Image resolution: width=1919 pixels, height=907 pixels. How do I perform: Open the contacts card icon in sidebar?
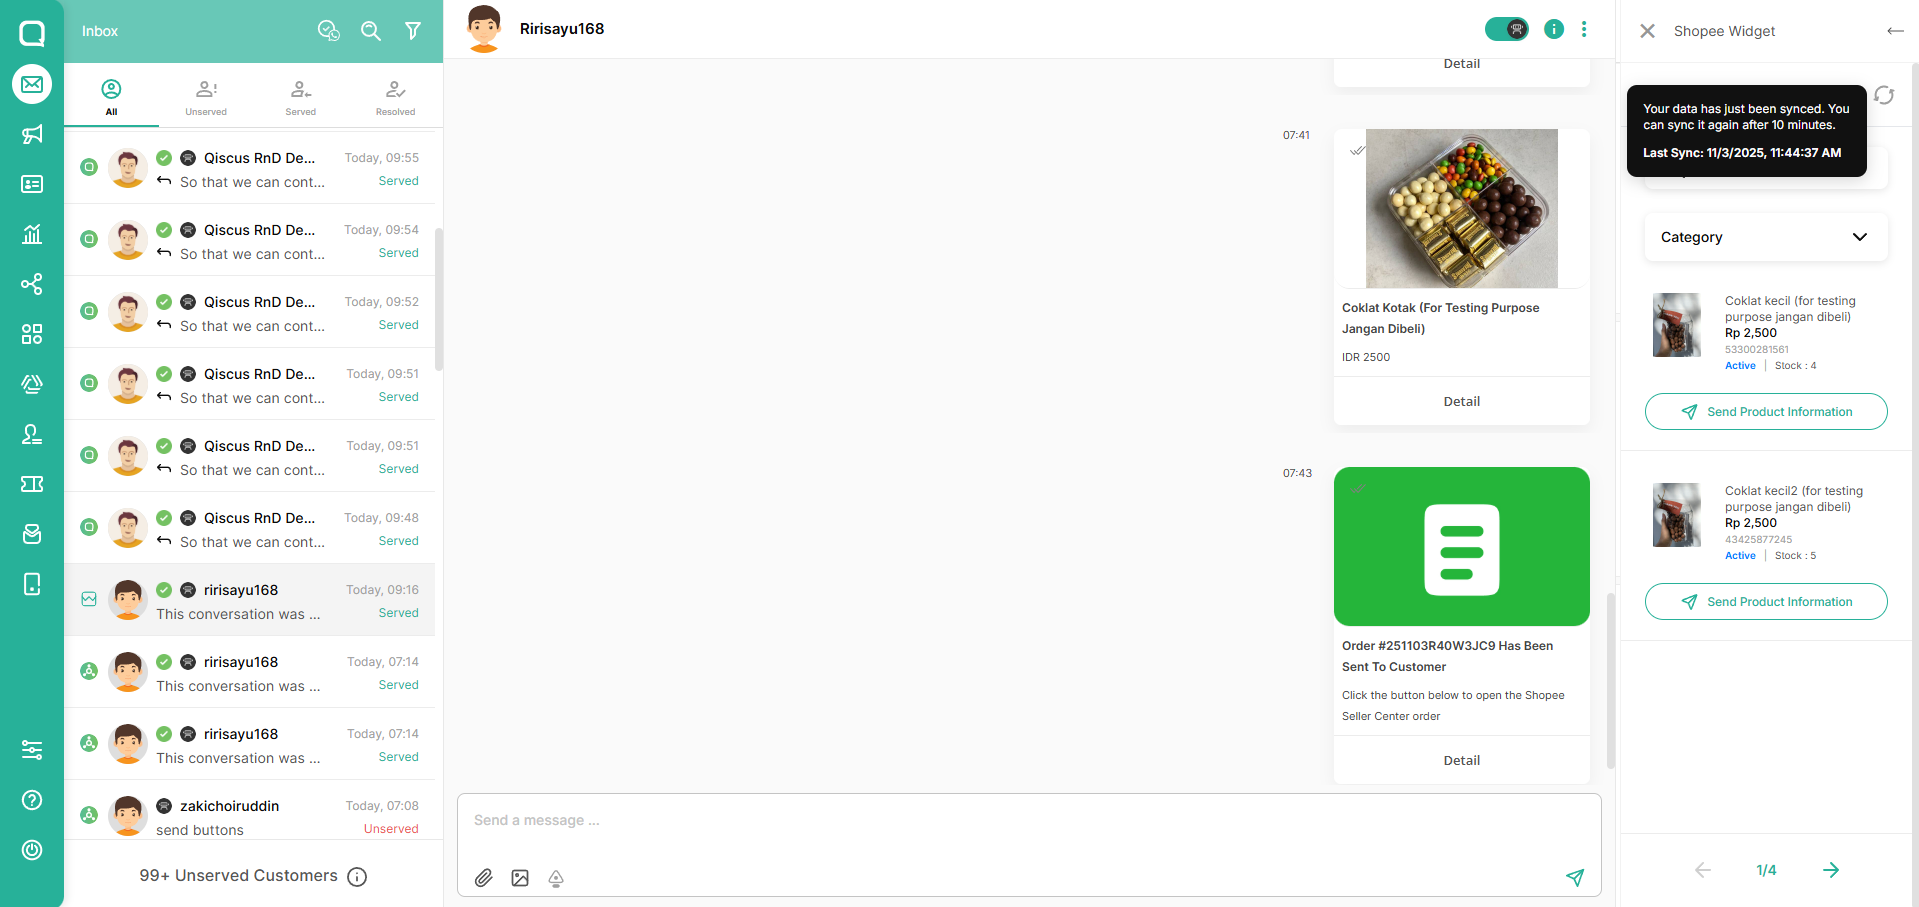pos(32,184)
